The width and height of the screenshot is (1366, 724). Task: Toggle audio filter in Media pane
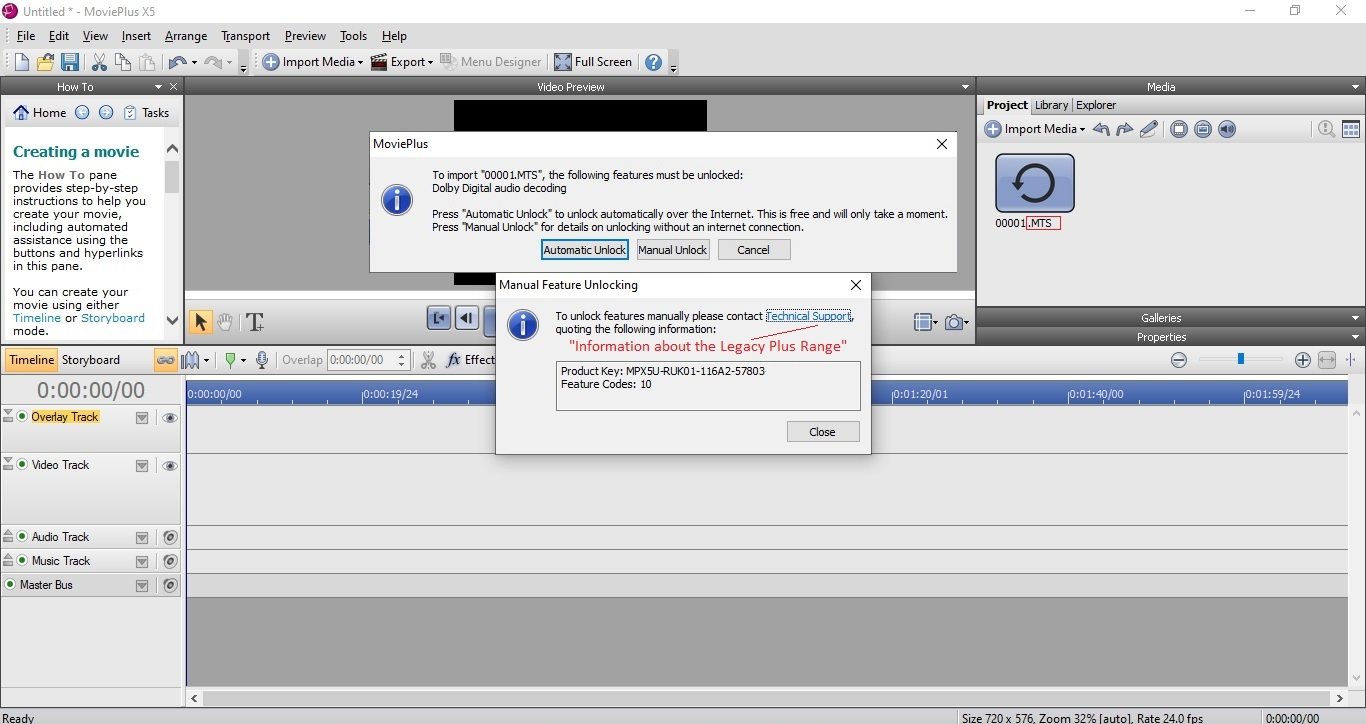click(x=1227, y=129)
